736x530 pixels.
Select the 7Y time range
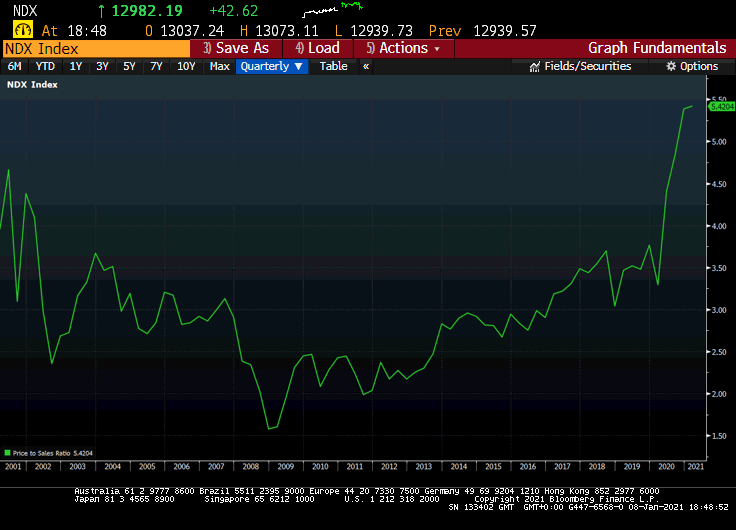156,66
